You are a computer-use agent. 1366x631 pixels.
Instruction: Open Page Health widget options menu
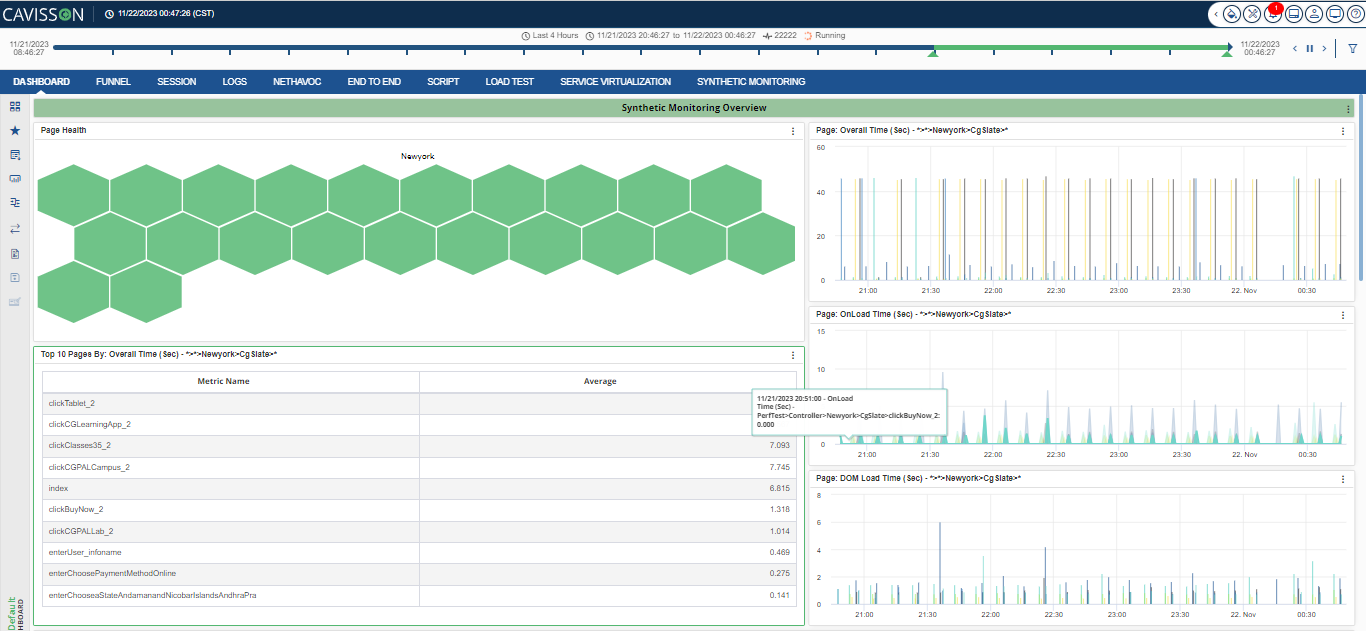point(793,131)
